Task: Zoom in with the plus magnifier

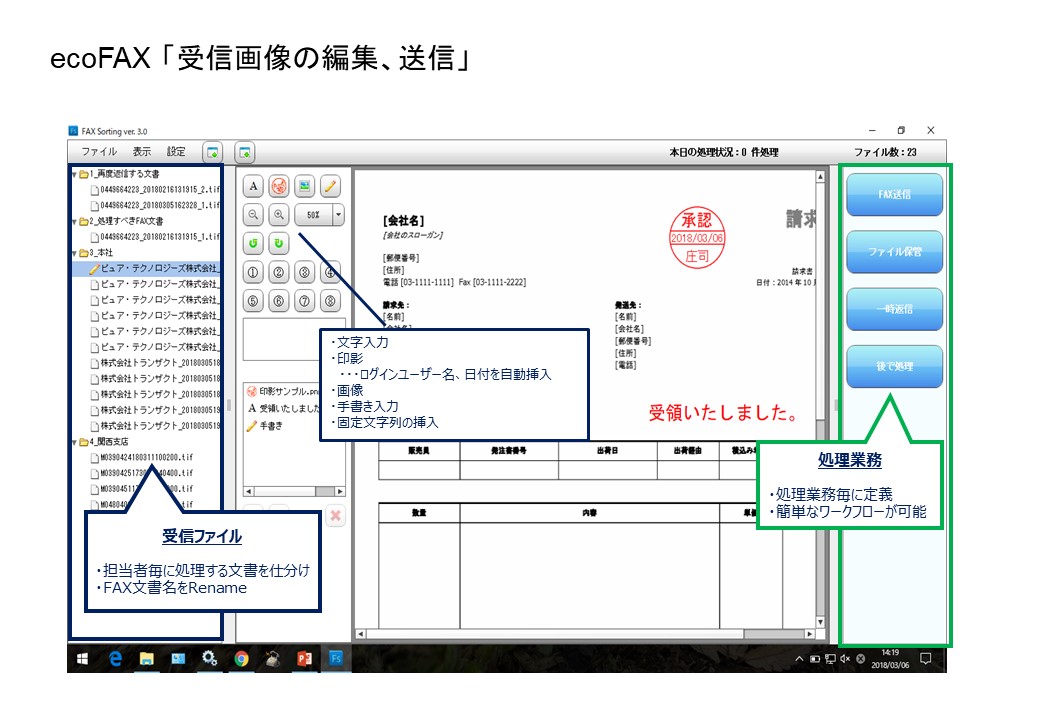Action: [279, 215]
